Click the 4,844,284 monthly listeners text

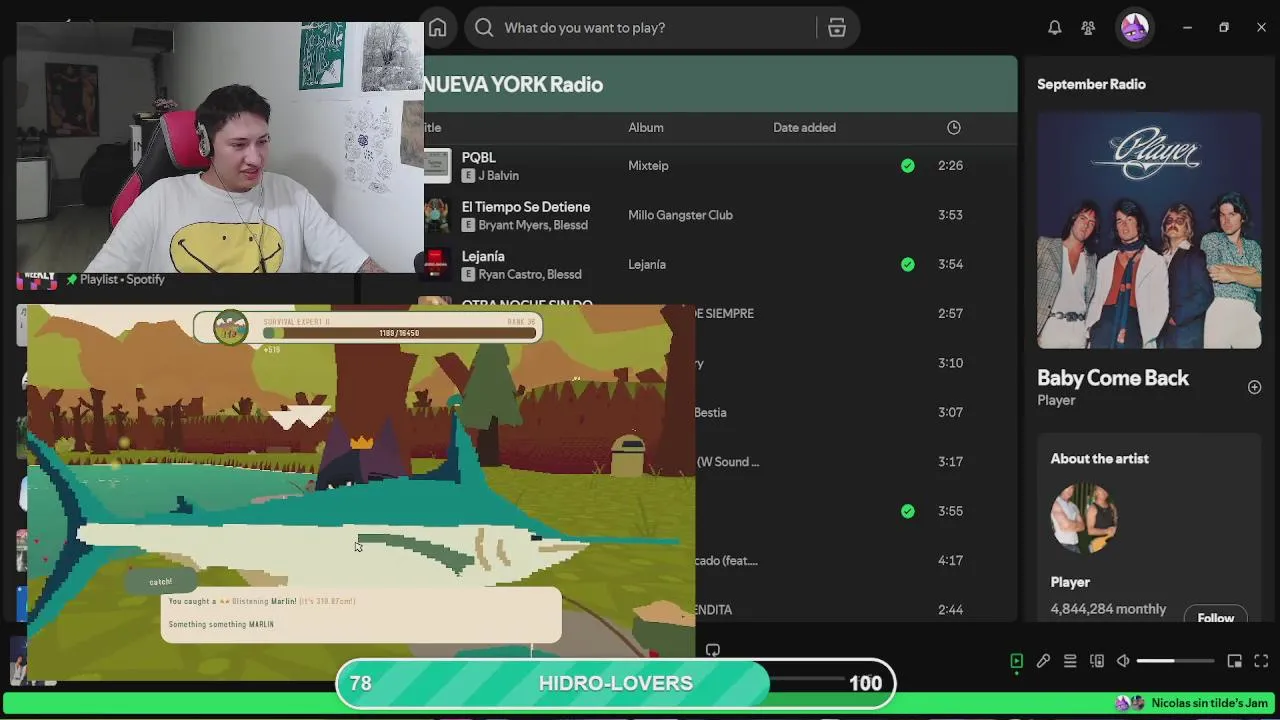tap(1108, 609)
